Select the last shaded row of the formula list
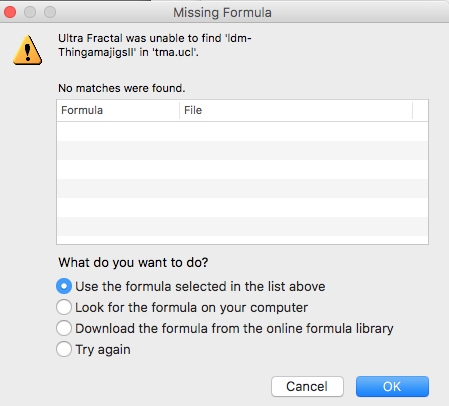The width and height of the screenshot is (449, 406). tap(242, 226)
